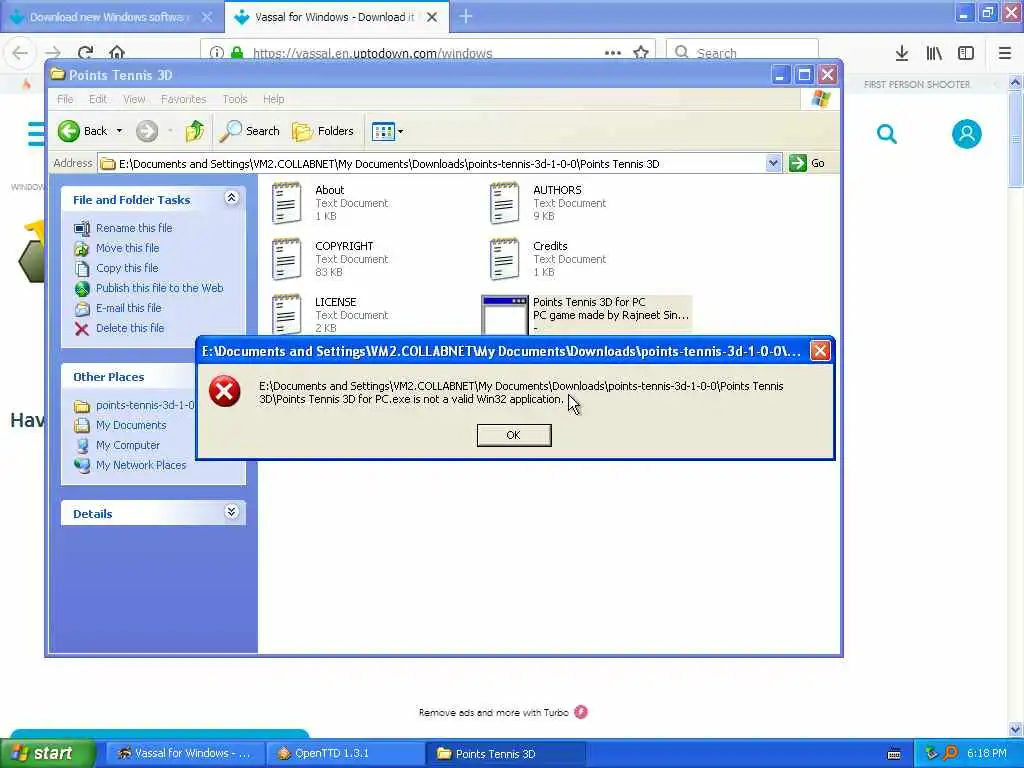This screenshot has width=1024, height=768.
Task: Go up one folder level icon
Action: coord(194,131)
